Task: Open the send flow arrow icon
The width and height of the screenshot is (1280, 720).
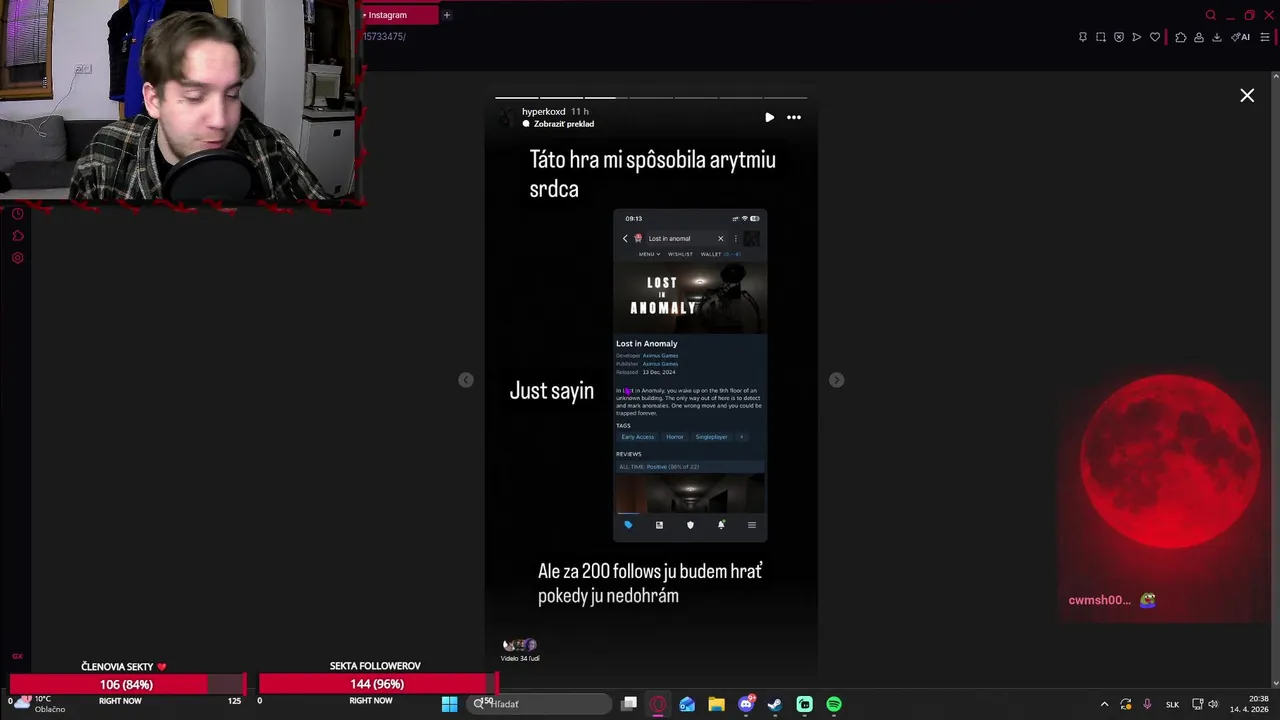Action: pos(1136,37)
